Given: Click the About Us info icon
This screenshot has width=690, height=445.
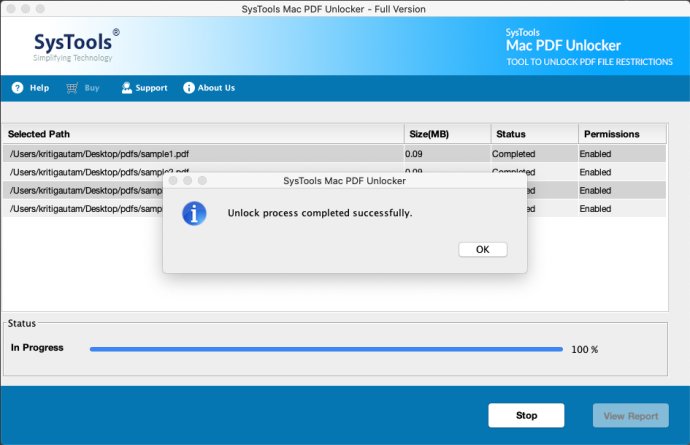Looking at the screenshot, I should (x=189, y=88).
